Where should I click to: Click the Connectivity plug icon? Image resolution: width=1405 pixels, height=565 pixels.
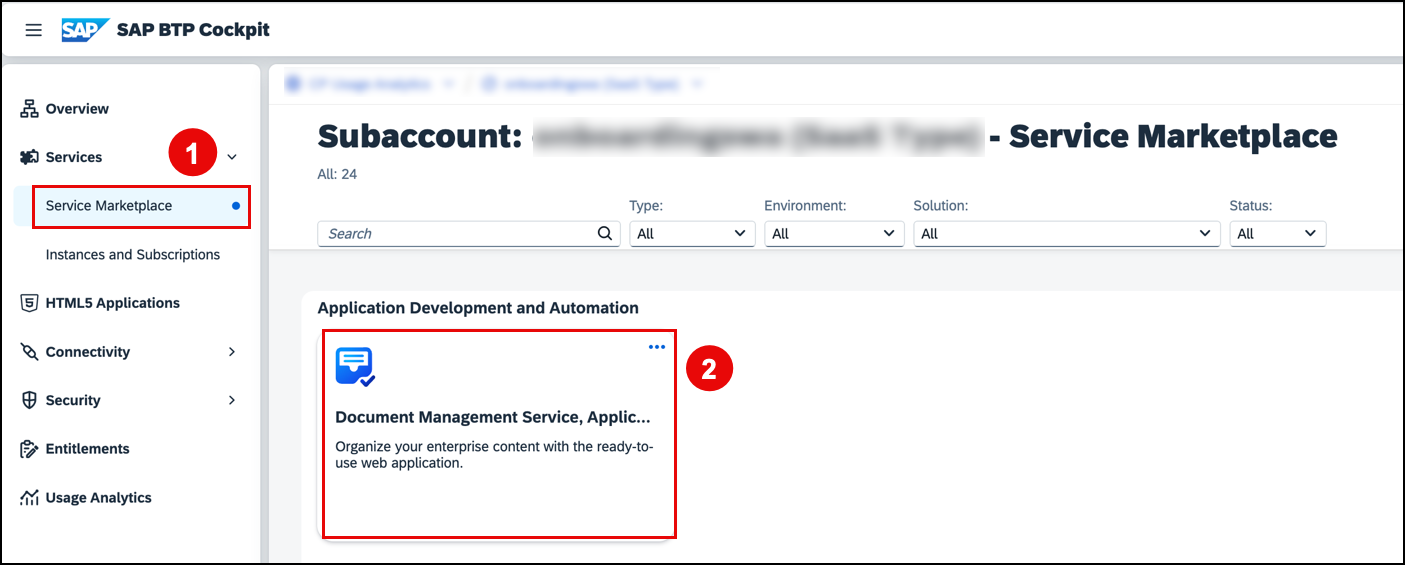pos(29,352)
